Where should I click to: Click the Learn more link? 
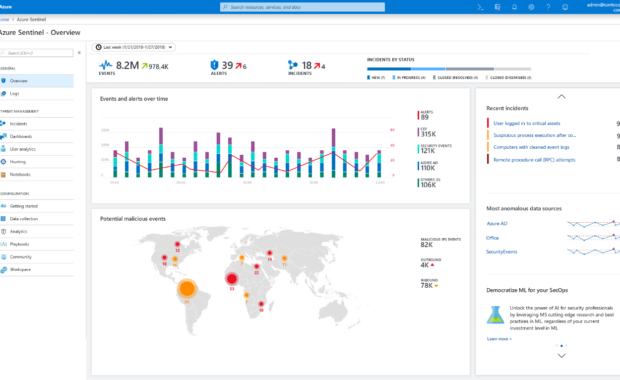(x=499, y=339)
